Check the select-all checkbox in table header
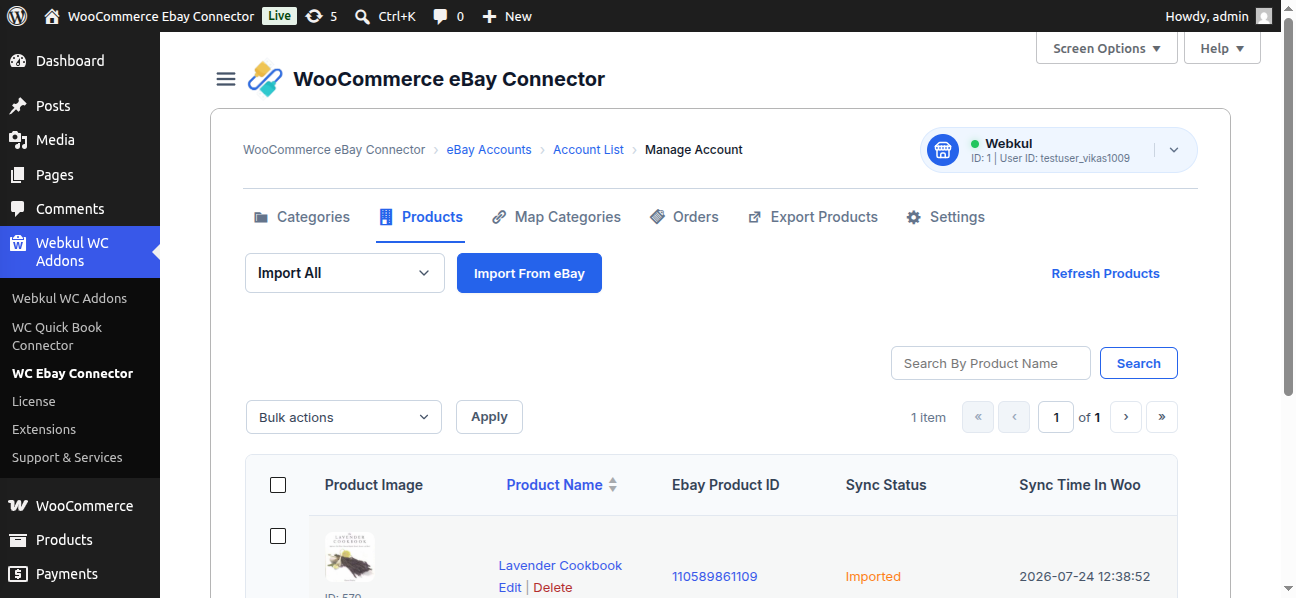Viewport: 1296px width, 598px height. tap(278, 485)
